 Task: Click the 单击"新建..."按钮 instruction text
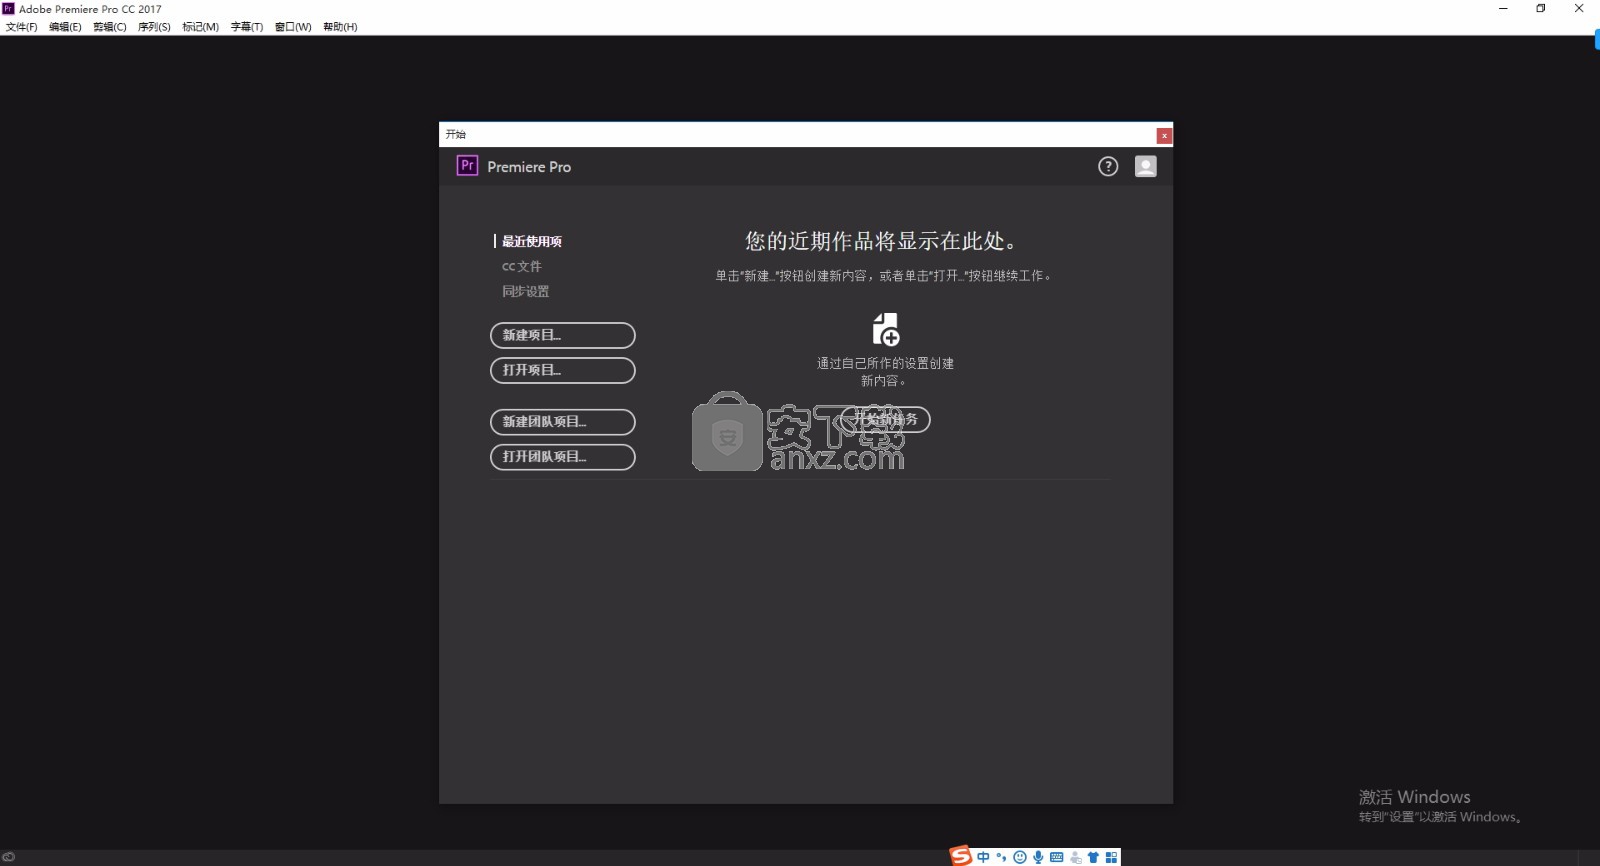click(884, 276)
